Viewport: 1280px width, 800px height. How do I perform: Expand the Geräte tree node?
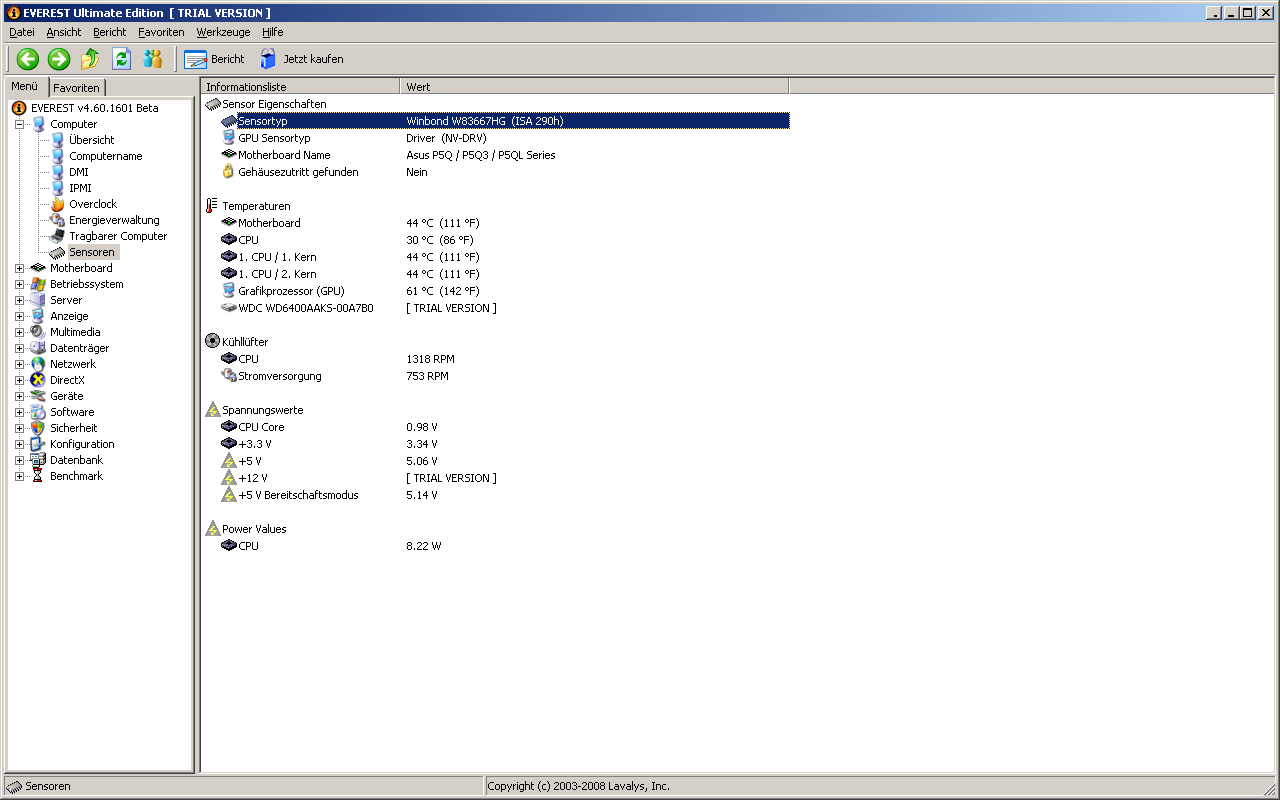[x=19, y=396]
